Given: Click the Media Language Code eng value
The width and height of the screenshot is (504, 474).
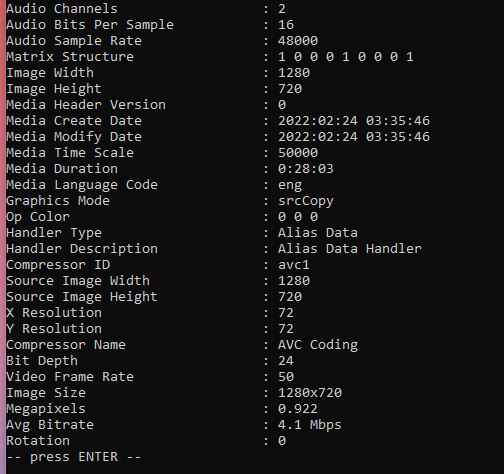Looking at the screenshot, I should click(x=290, y=185).
